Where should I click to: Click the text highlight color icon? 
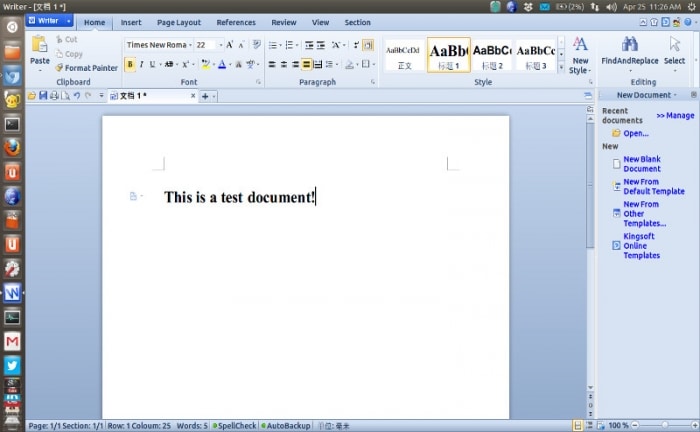(x=205, y=65)
